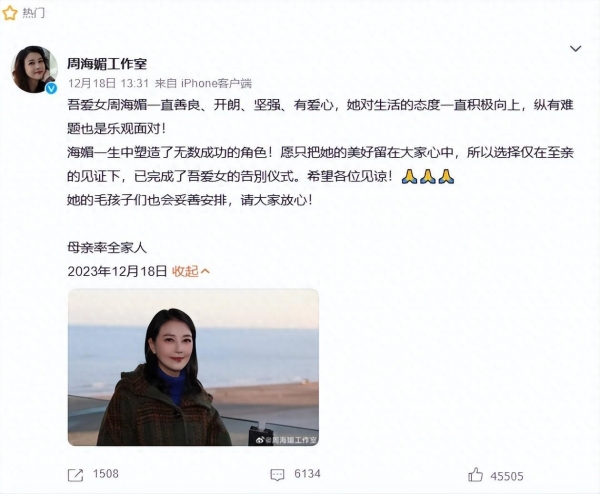This screenshot has height=494, width=600.
Task: Click the comment count 6134
Action: 307,474
